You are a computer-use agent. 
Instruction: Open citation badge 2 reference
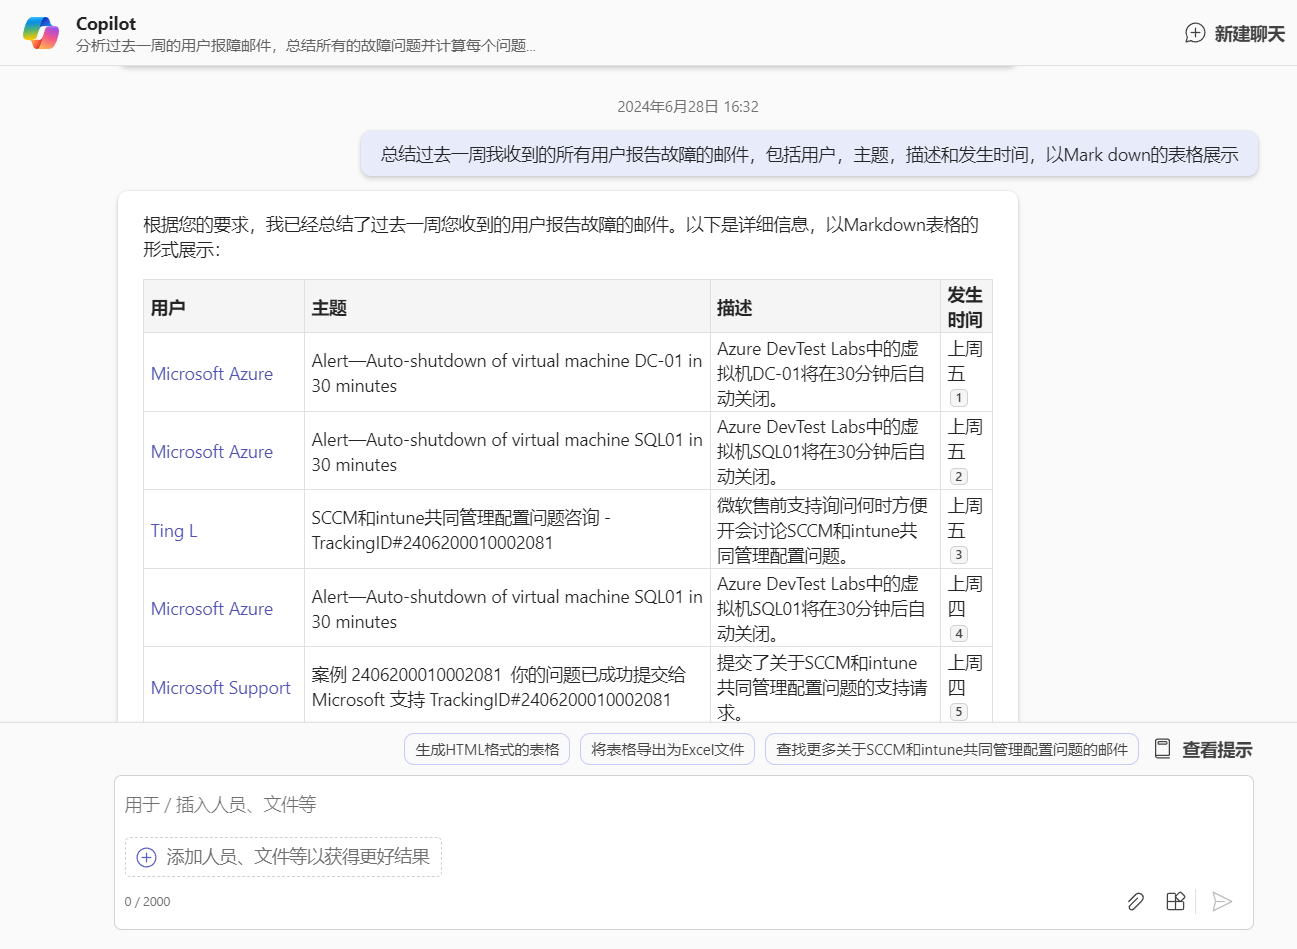[958, 477]
